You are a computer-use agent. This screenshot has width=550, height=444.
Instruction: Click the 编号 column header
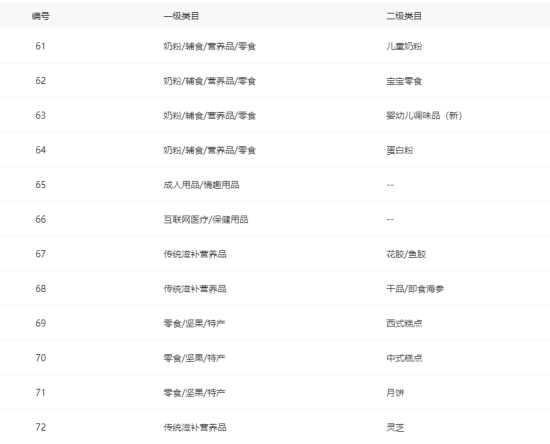41,16
